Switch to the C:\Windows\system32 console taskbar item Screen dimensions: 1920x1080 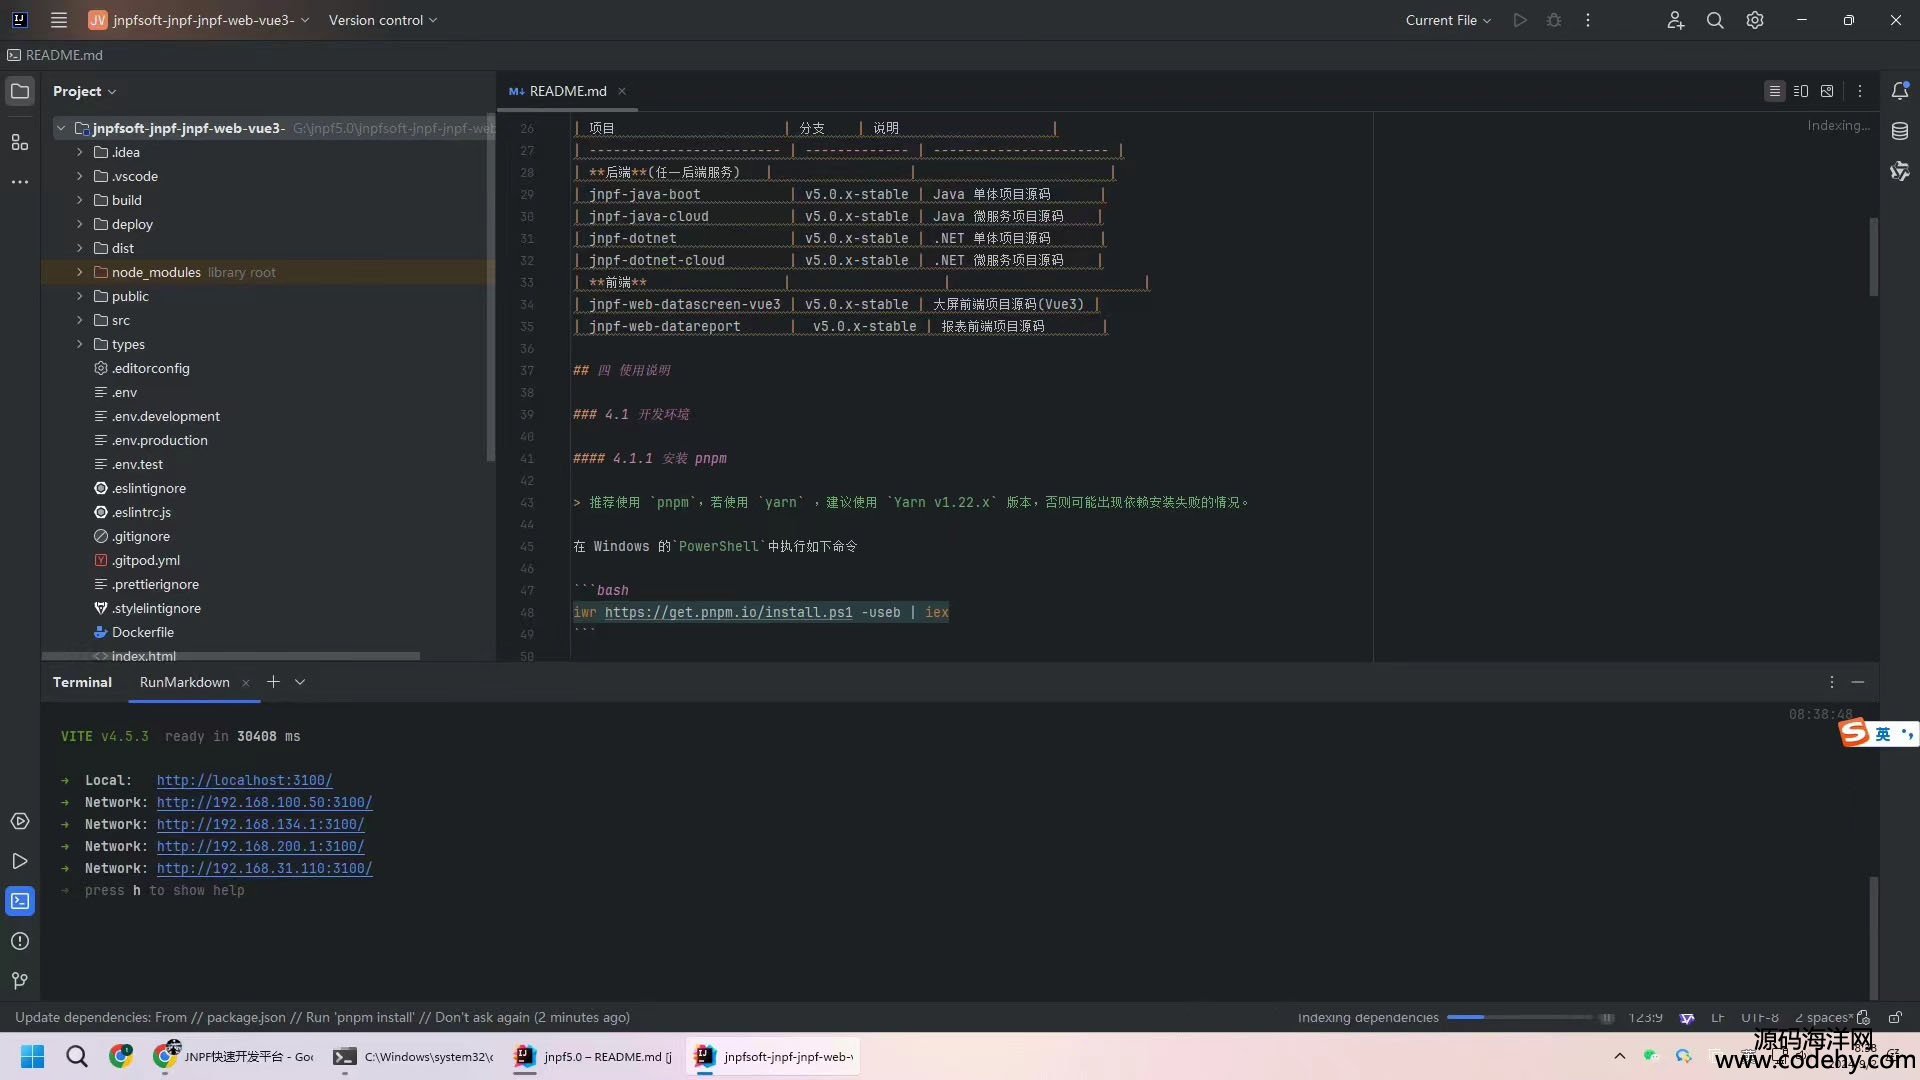pos(414,1056)
